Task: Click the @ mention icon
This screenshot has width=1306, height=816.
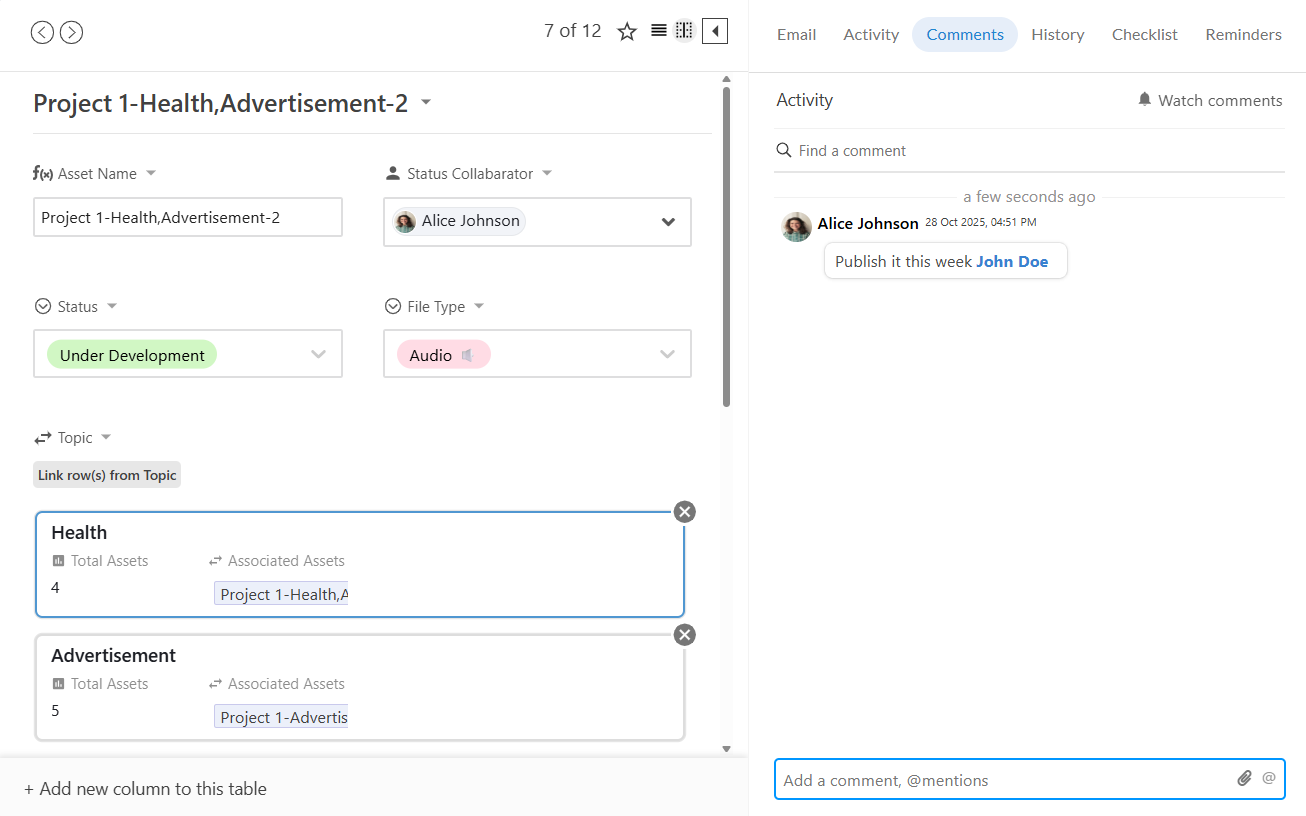Action: pyautogui.click(x=1269, y=778)
